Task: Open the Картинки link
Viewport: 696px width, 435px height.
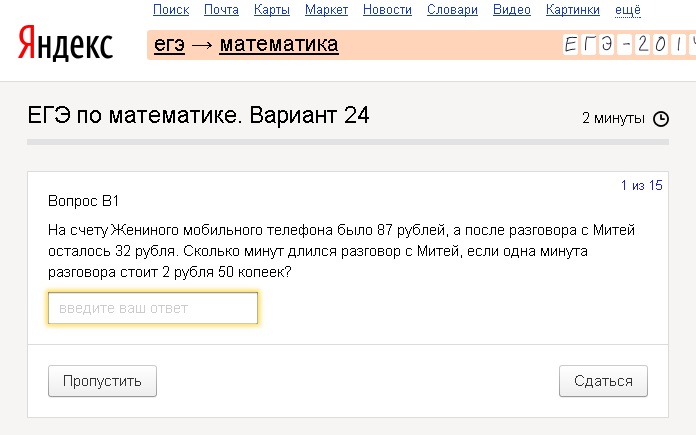Action: click(573, 10)
